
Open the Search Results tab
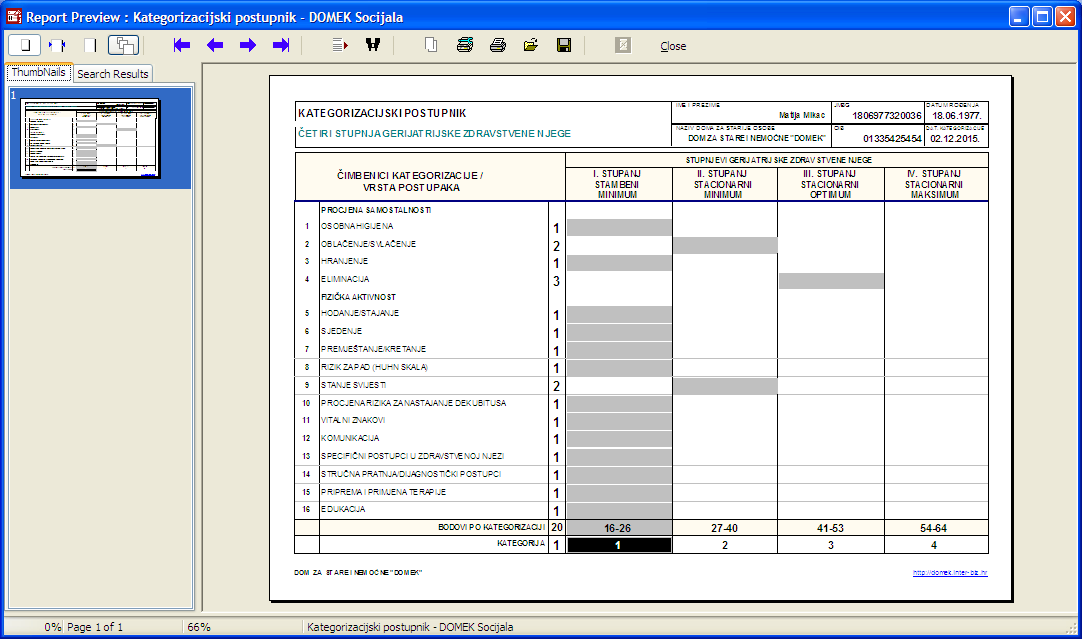click(112, 74)
